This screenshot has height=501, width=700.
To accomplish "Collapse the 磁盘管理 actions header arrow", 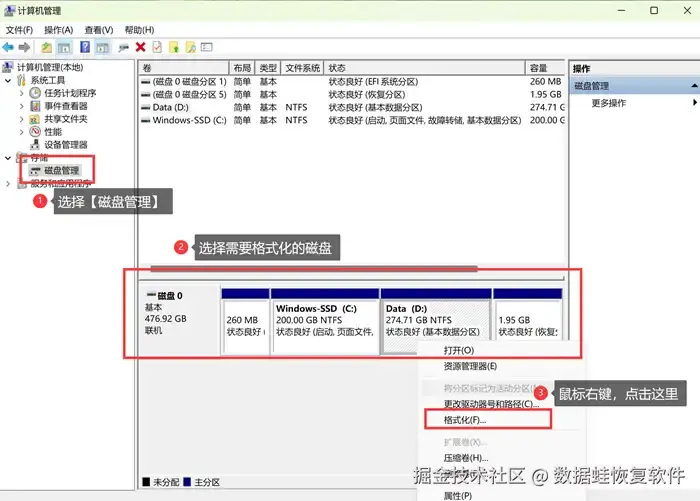I will point(694,86).
